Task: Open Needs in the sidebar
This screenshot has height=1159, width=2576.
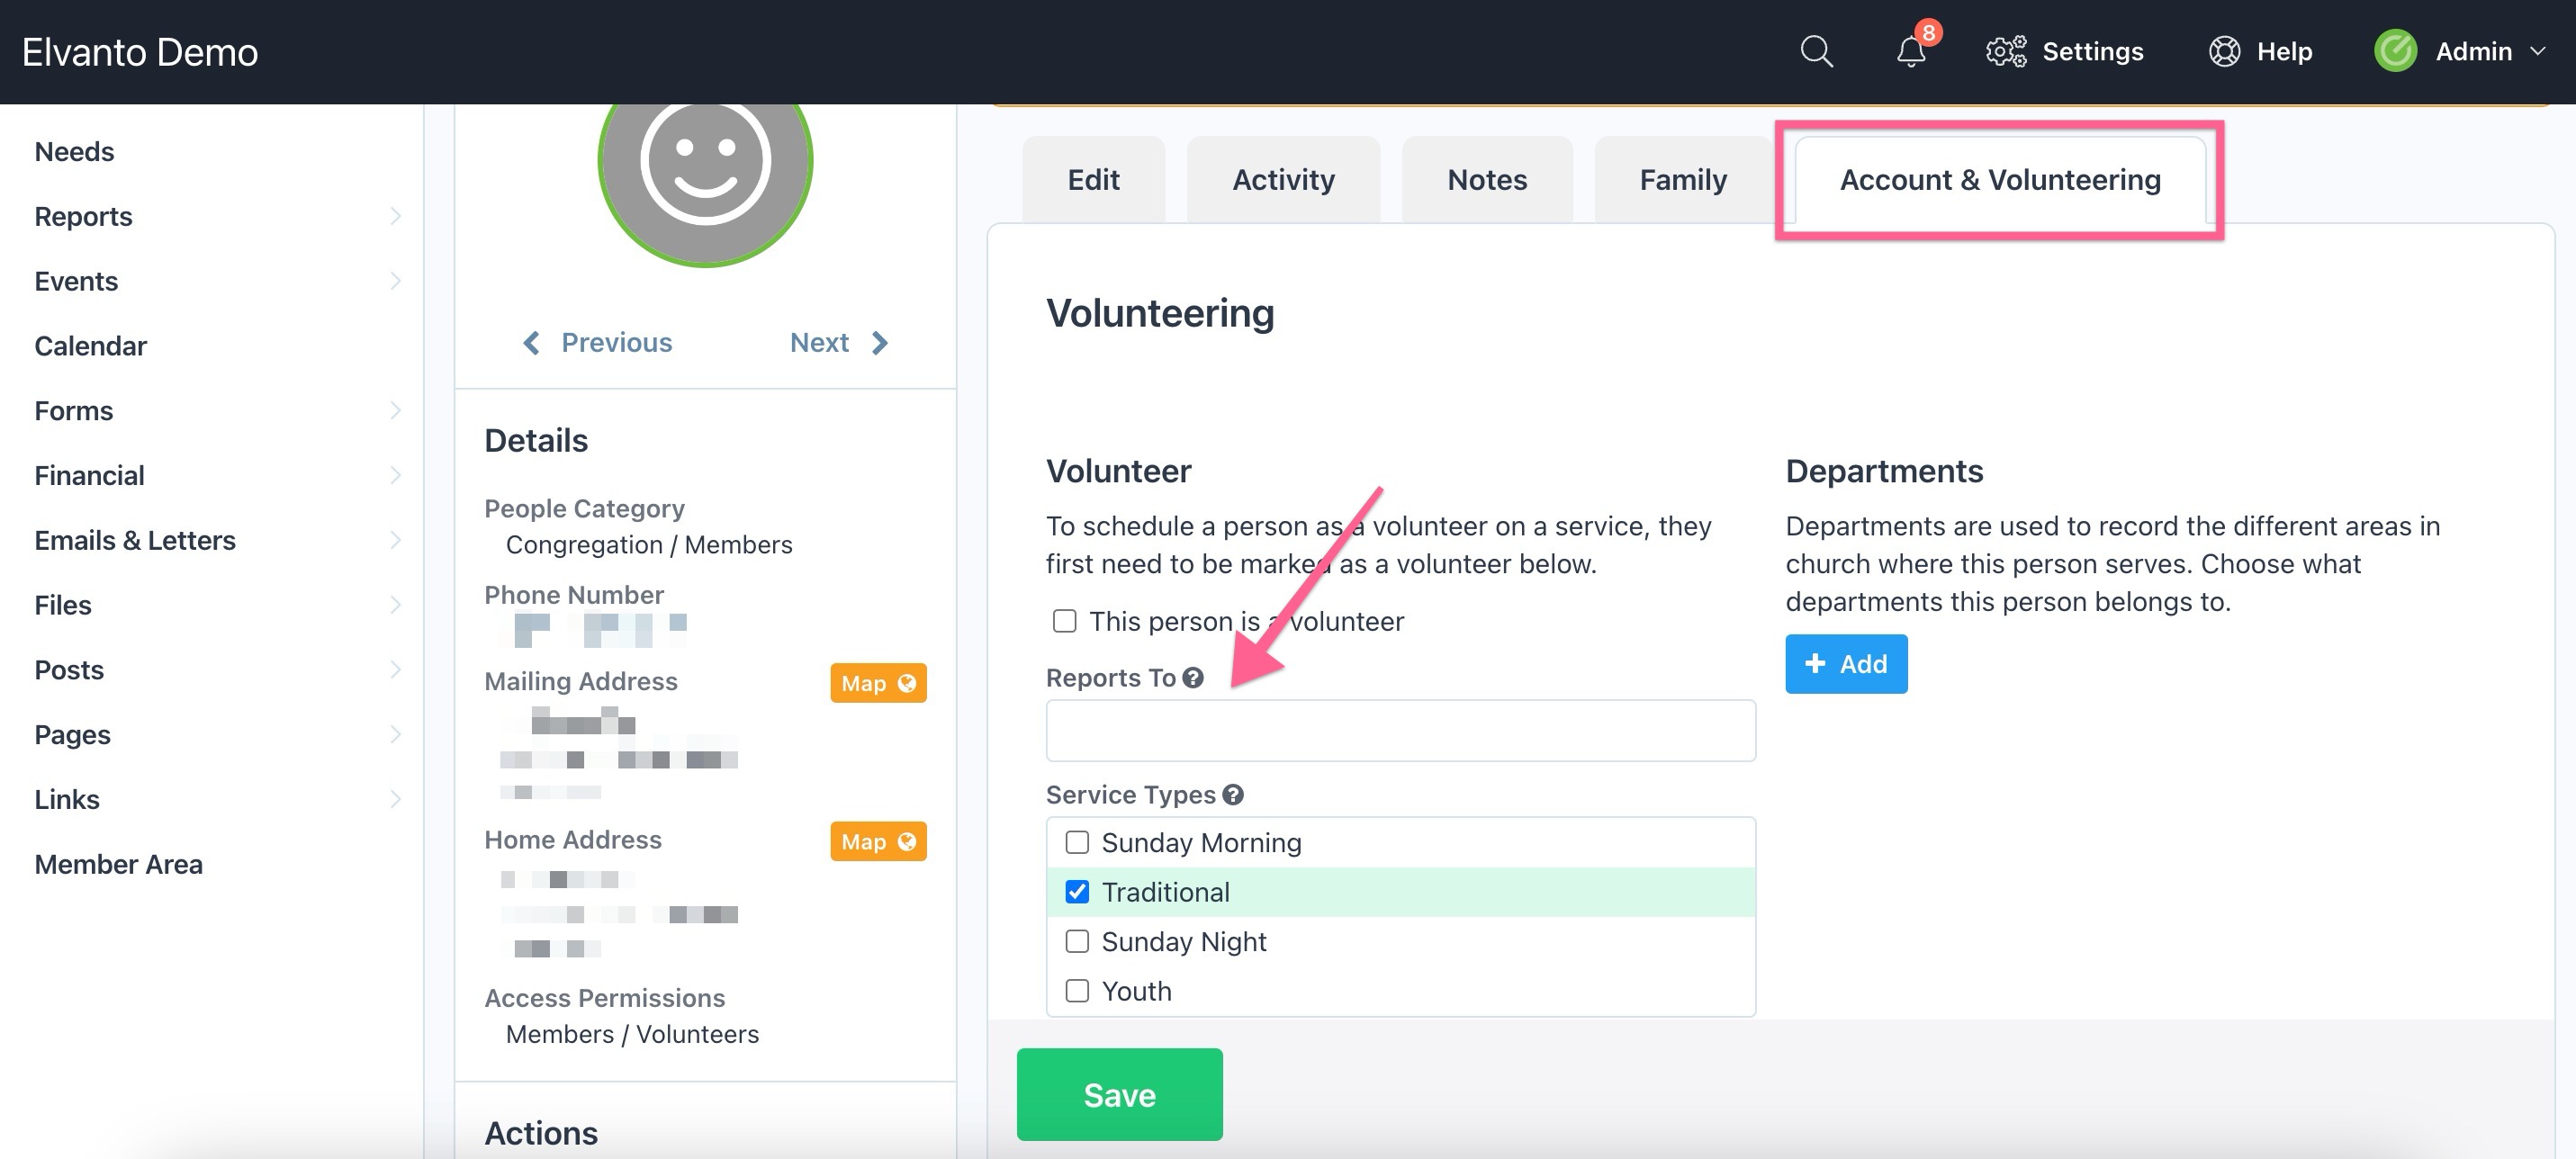Action: [x=74, y=151]
